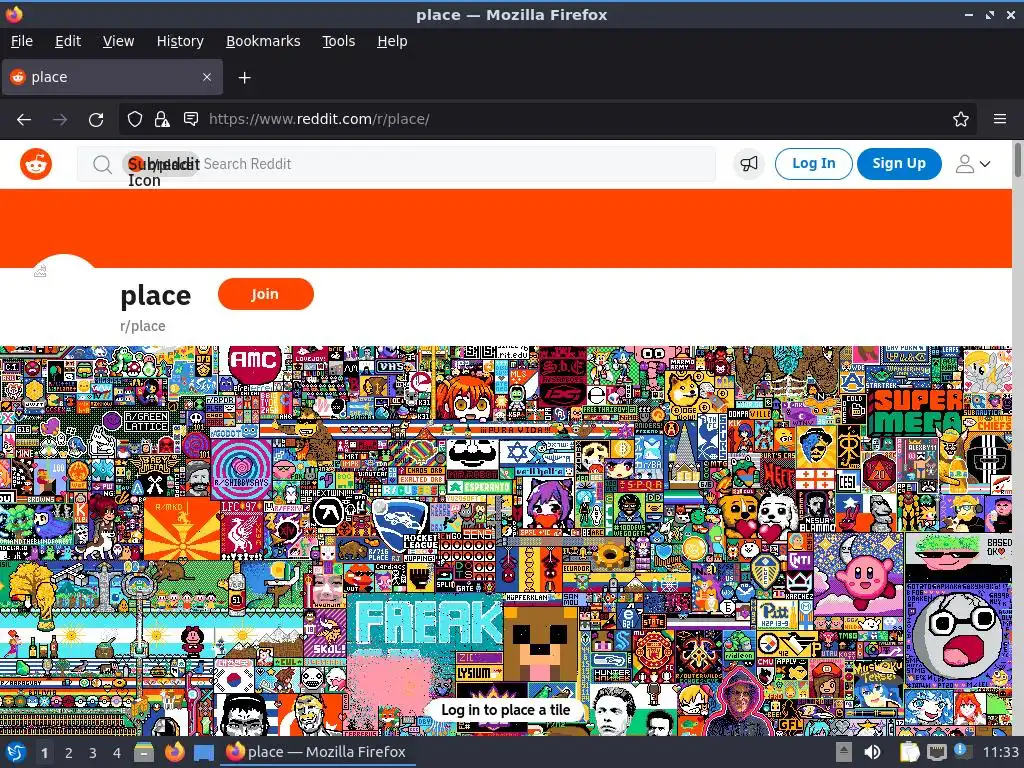This screenshot has height=768, width=1024.
Task: Click the AMC logo on the canvas
Action: (x=254, y=363)
